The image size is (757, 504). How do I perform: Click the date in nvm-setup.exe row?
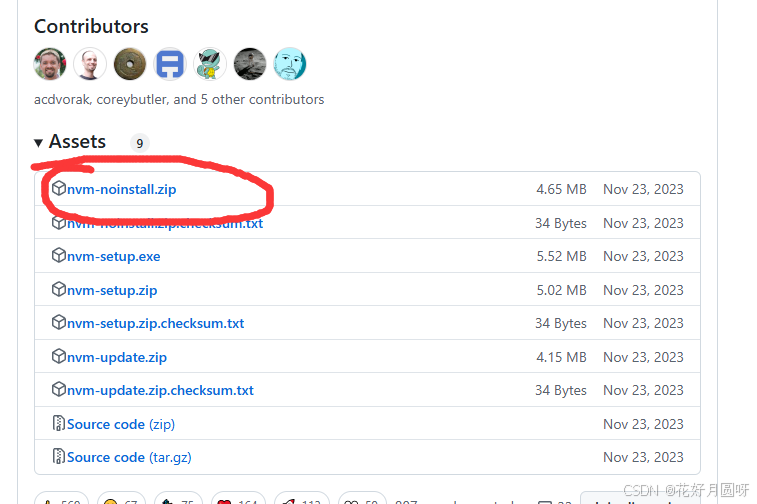pyautogui.click(x=644, y=256)
